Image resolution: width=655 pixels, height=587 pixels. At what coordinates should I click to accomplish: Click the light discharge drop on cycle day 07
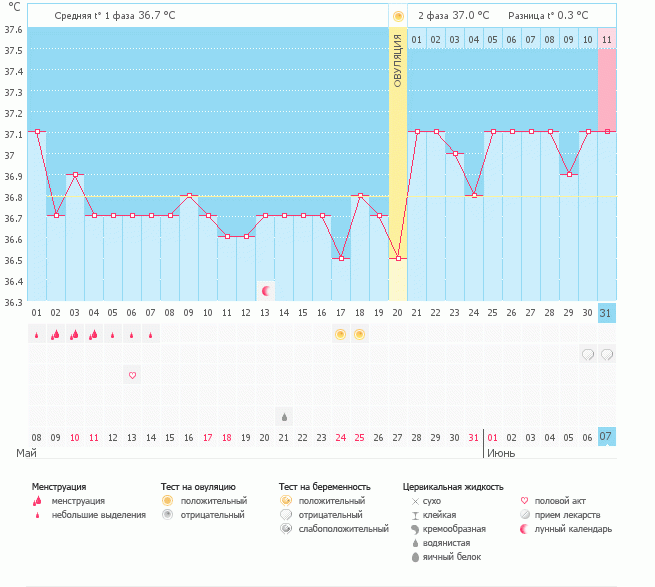coord(151,335)
